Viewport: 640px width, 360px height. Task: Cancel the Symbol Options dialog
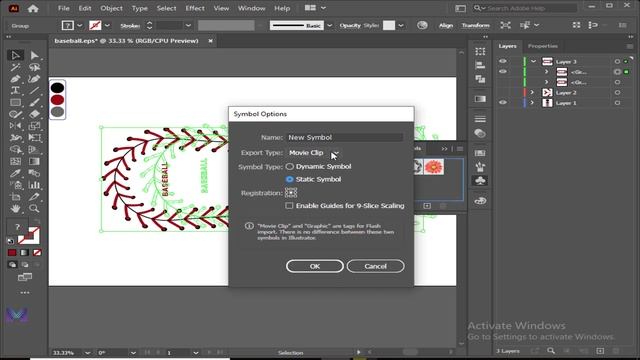click(376, 266)
